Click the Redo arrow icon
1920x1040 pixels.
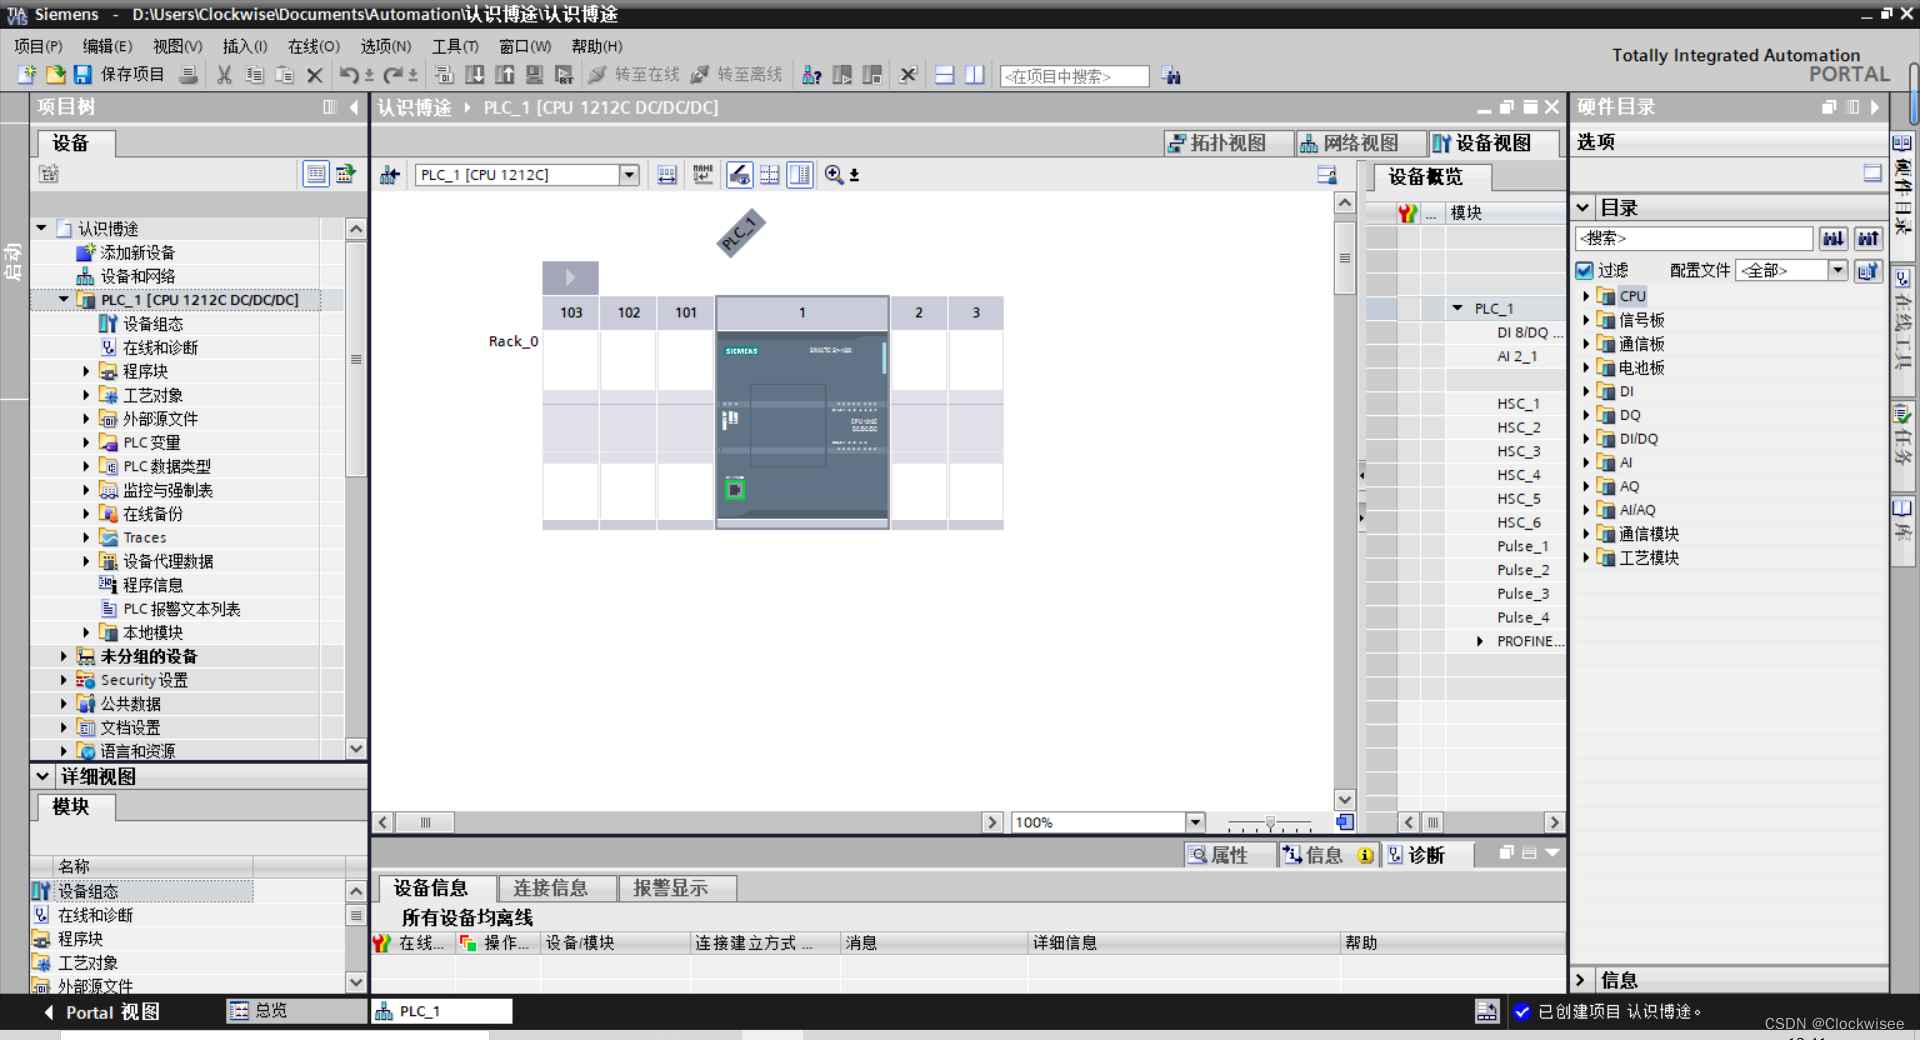393,75
